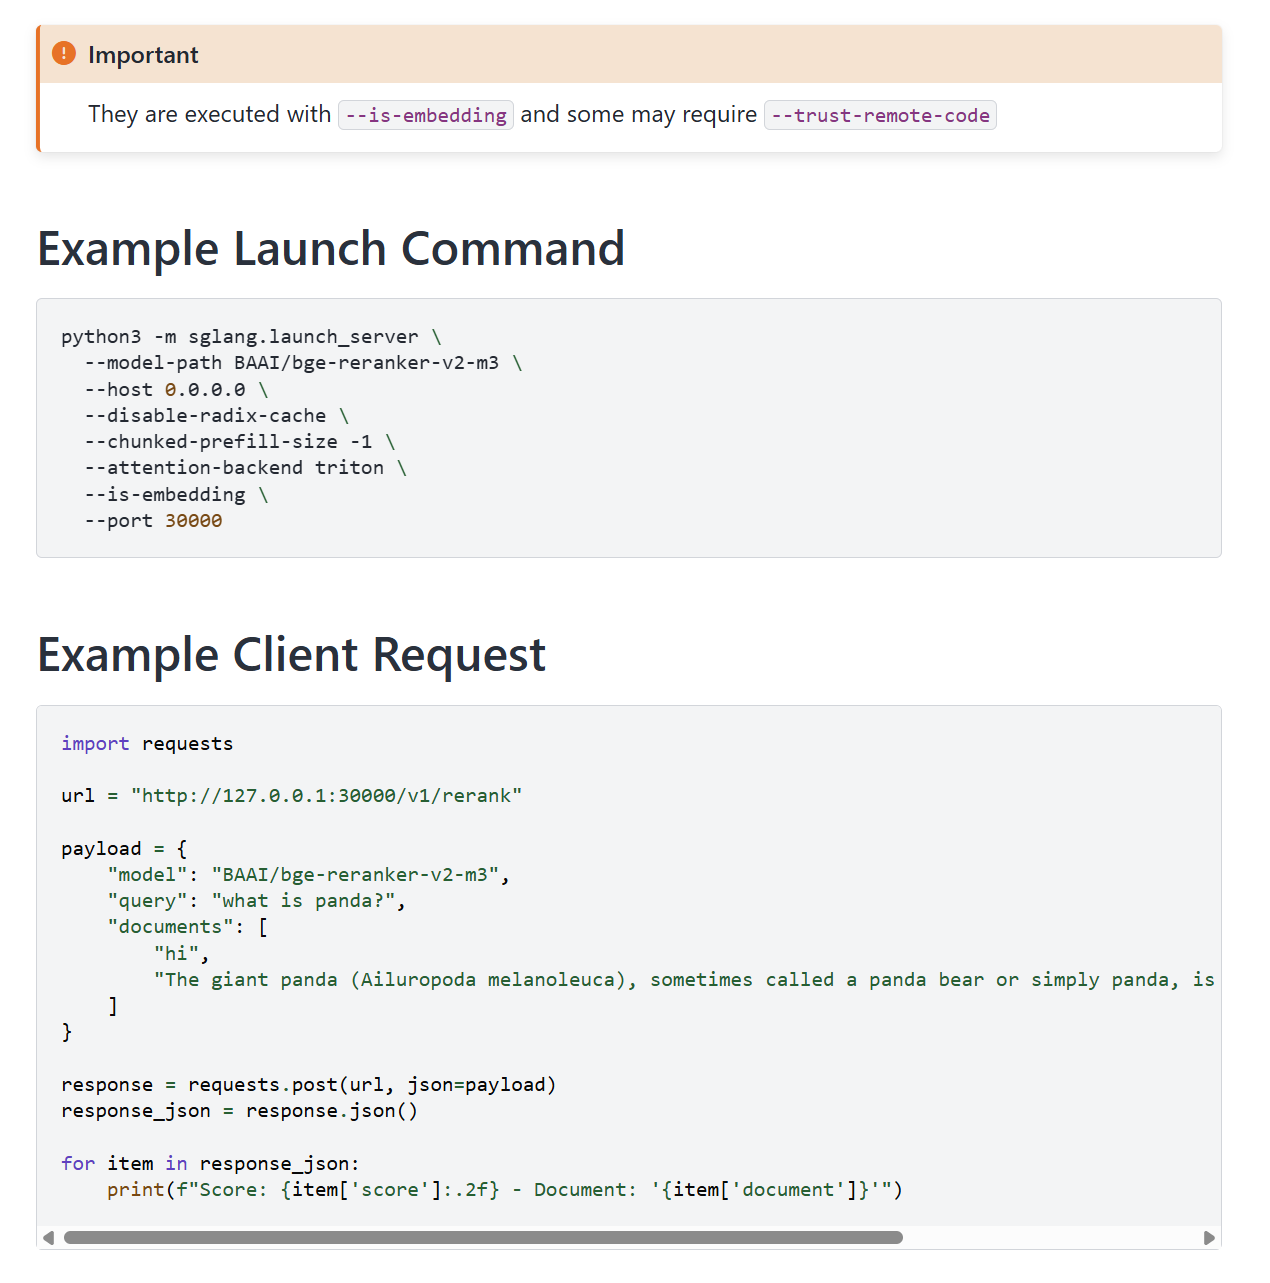1270x1283 pixels.
Task: Click the --disable-radix-cache line
Action: tap(216, 416)
